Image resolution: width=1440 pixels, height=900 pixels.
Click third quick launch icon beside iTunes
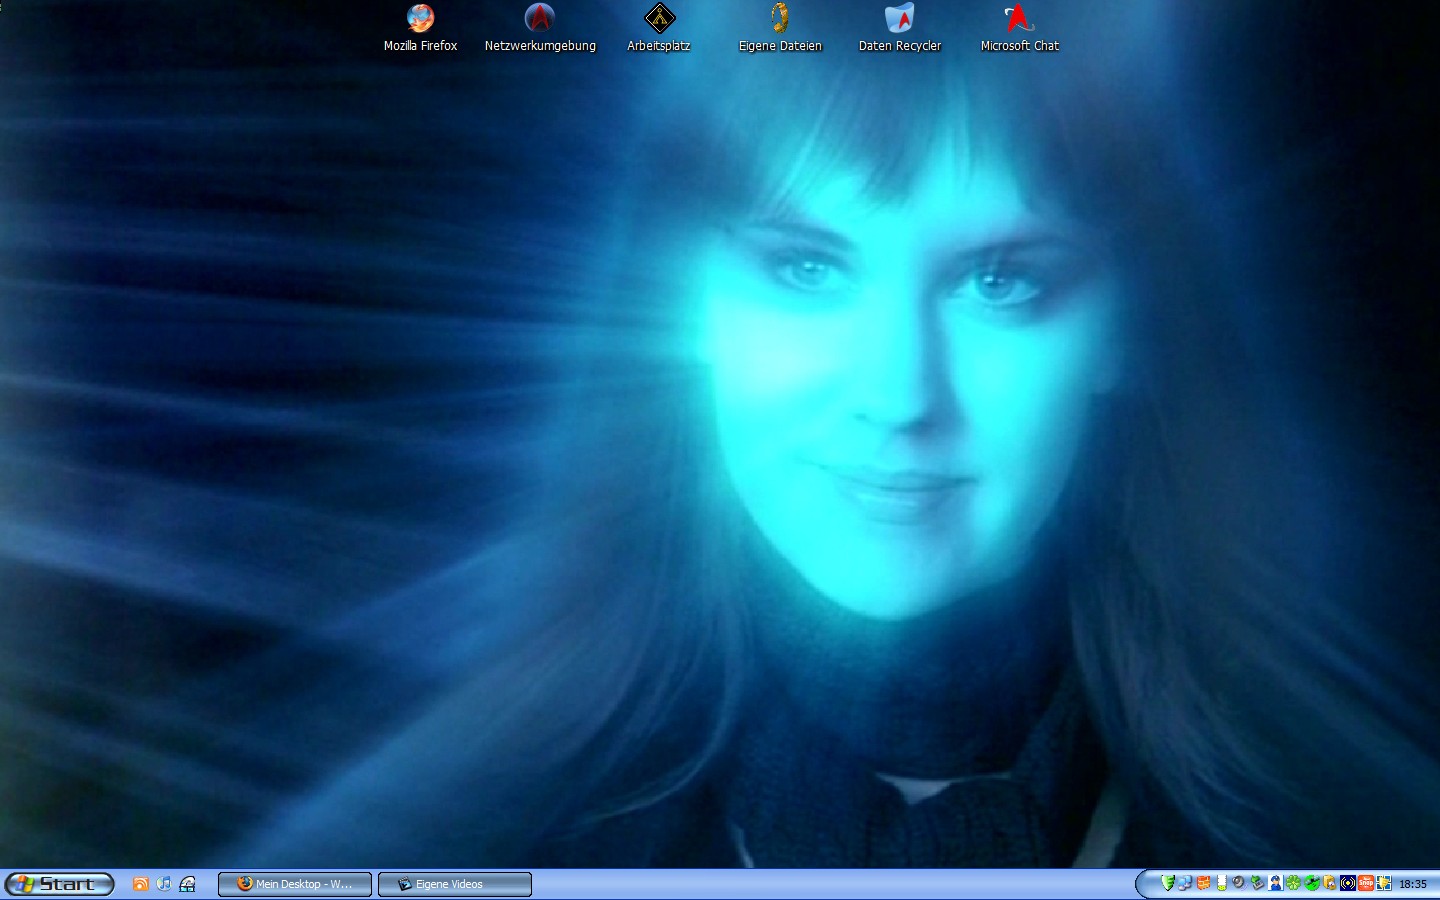(x=187, y=884)
